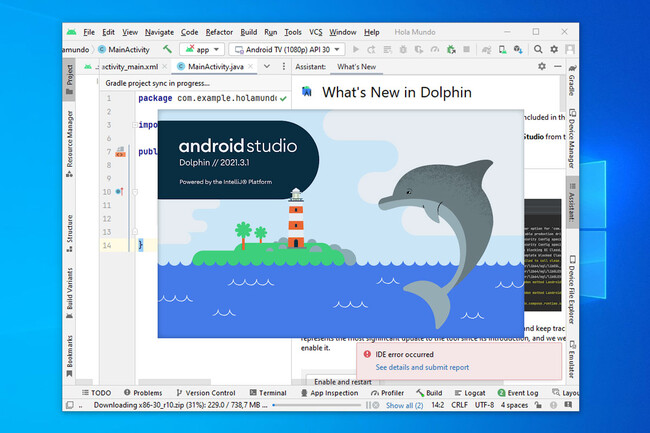The height and width of the screenshot is (433, 650).
Task: Collapse the method fold marker on line 10
Action: (135, 192)
